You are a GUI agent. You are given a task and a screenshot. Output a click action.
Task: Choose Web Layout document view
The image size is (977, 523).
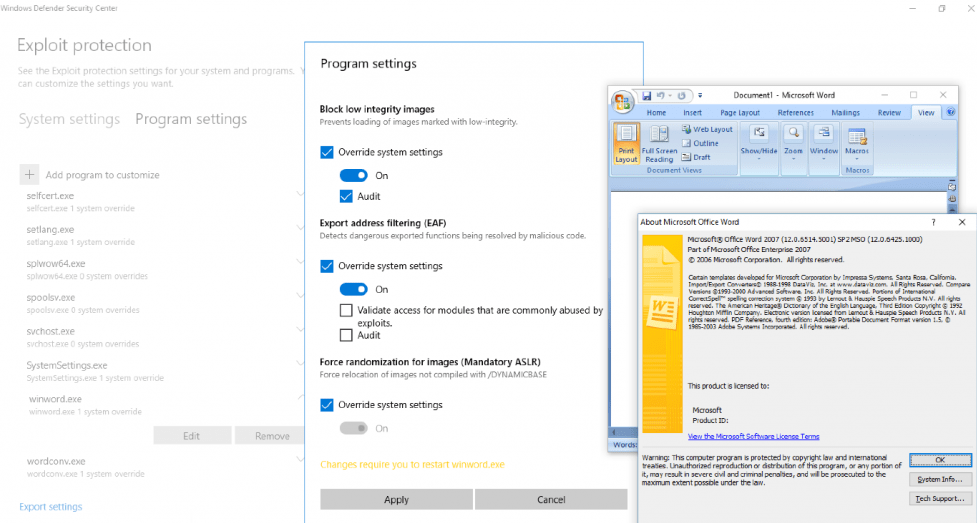tap(707, 129)
